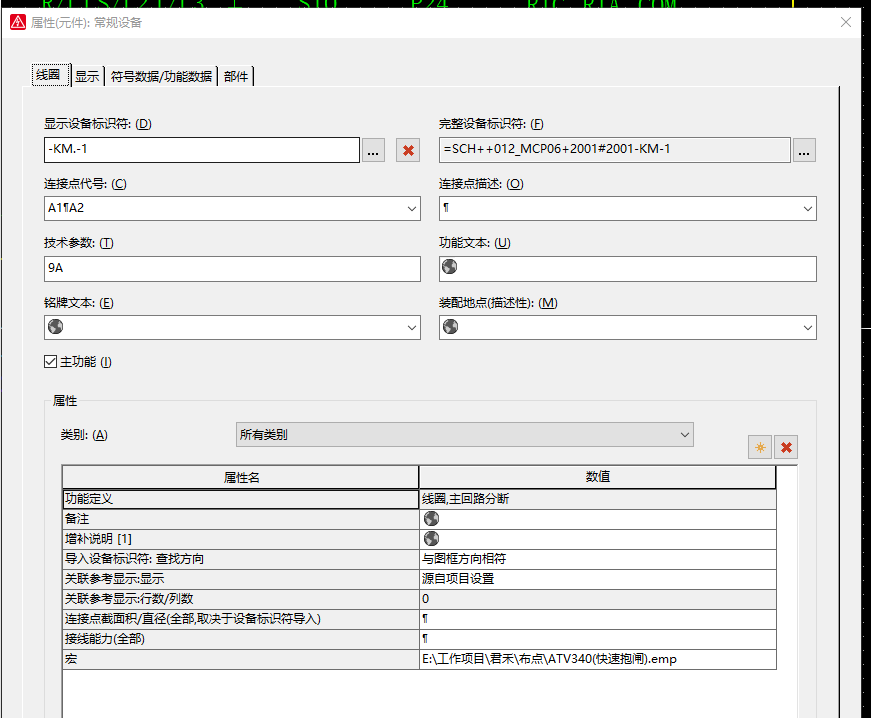This screenshot has height=718, width=871.
Task: Uncheck the 主功能 checkbox
Action: point(51,362)
